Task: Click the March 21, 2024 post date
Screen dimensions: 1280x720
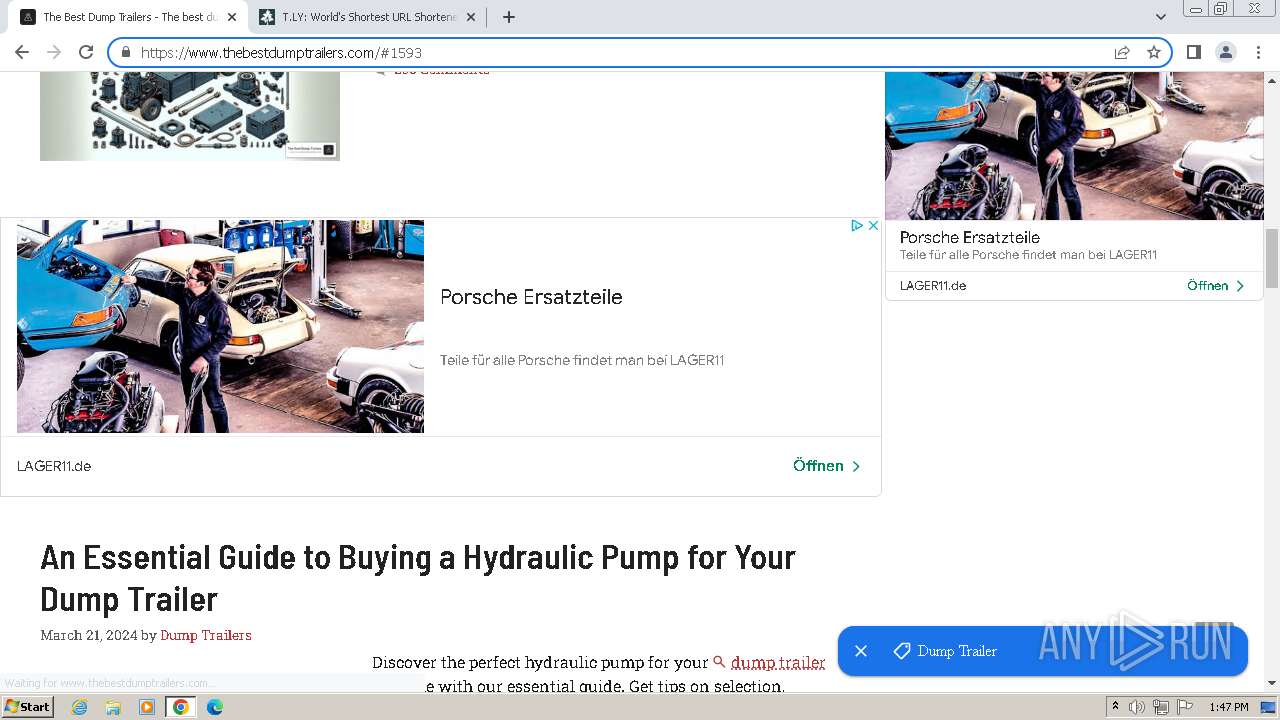Action: 88,635
